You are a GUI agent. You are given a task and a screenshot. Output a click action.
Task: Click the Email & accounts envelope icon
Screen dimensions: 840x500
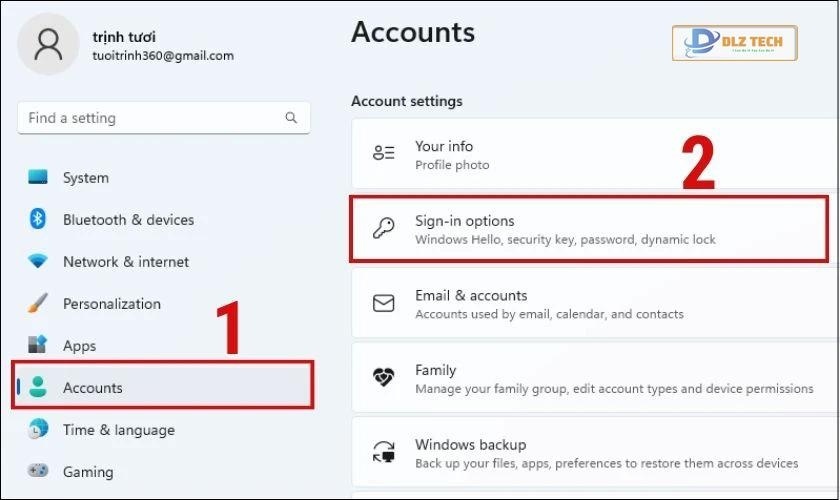tap(384, 303)
